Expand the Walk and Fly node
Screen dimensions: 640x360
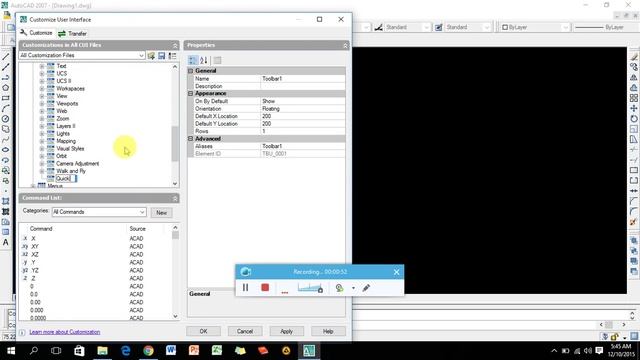42,171
